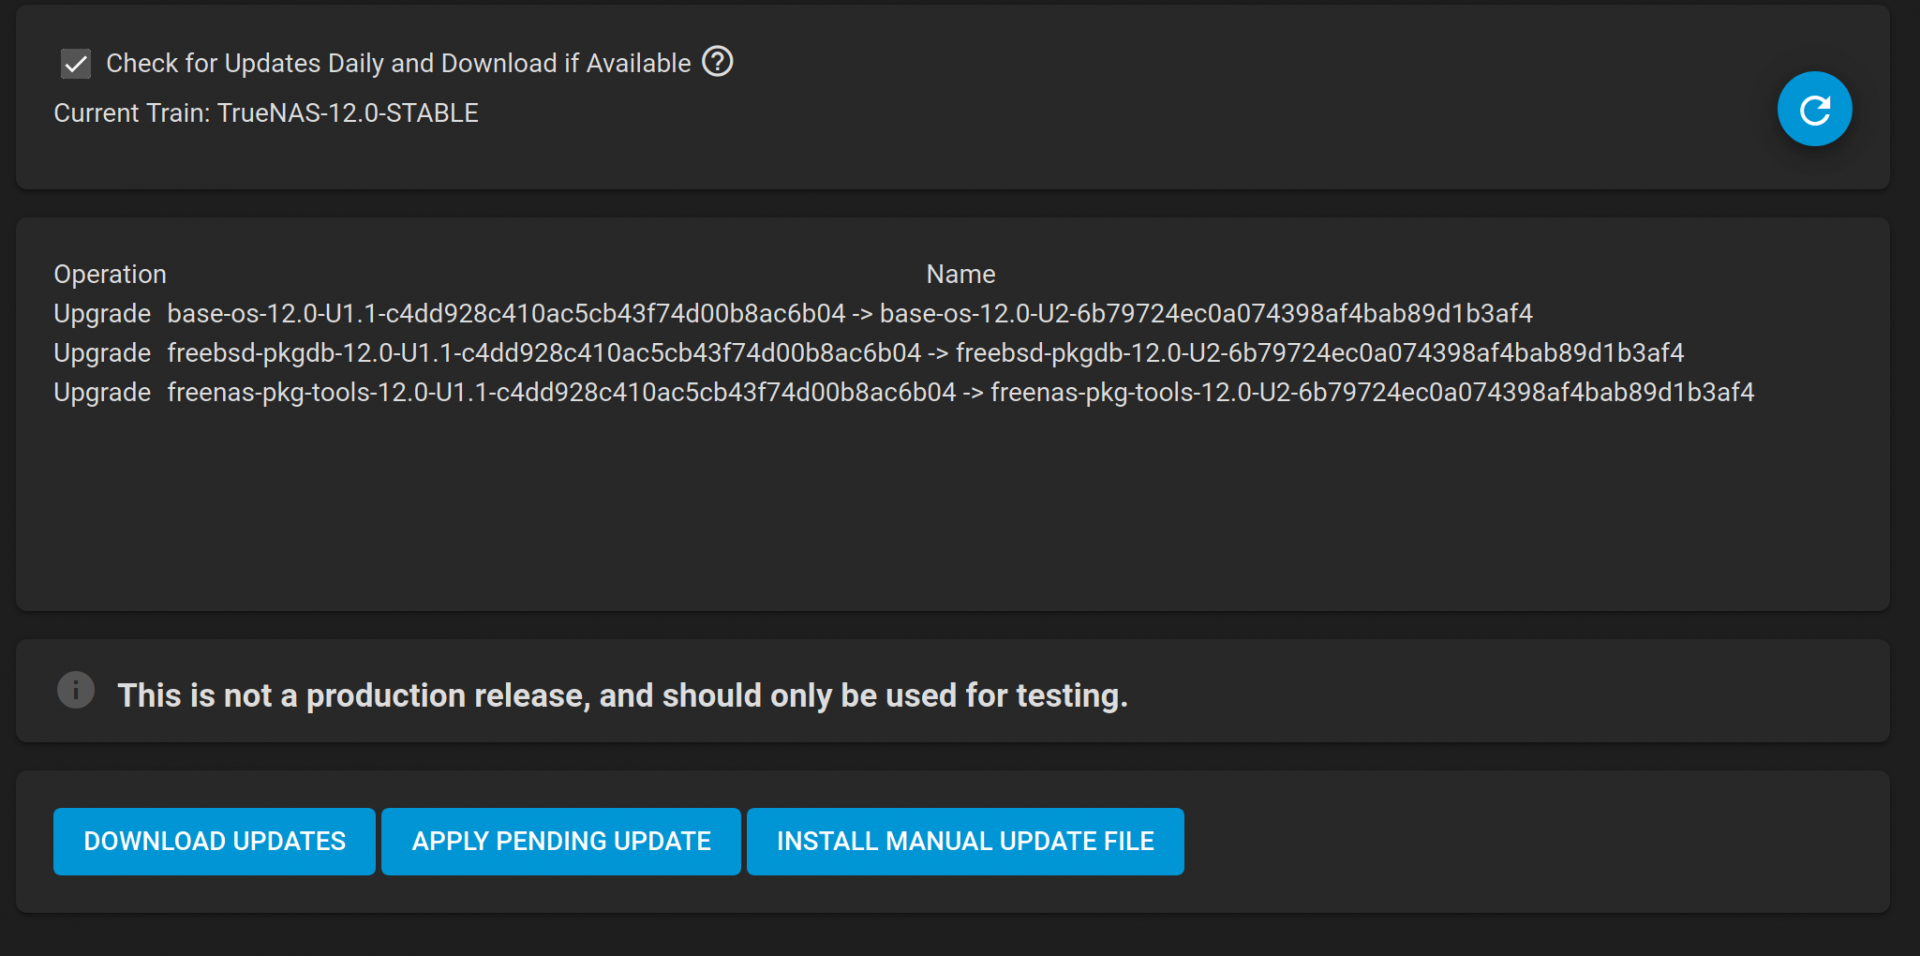Viewport: 1920px width, 956px height.
Task: Select the base-os-12.0-U1.1 source package text
Action: tap(506, 314)
